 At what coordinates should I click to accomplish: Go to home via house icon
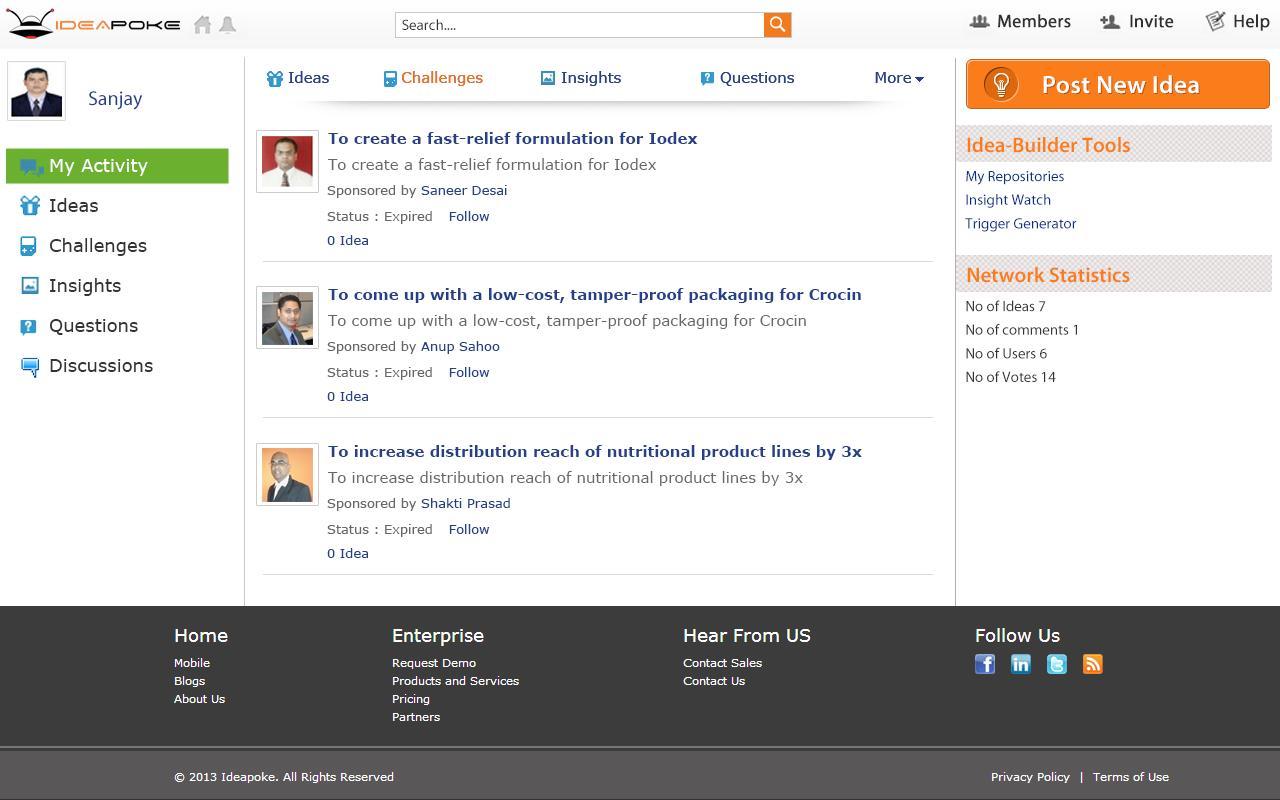pos(203,25)
